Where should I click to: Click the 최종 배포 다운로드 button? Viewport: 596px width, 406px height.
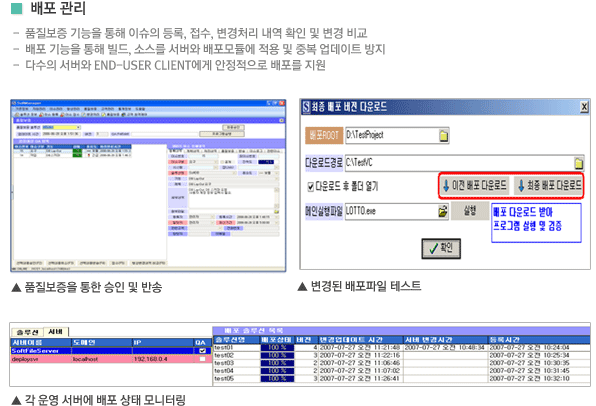(549, 186)
